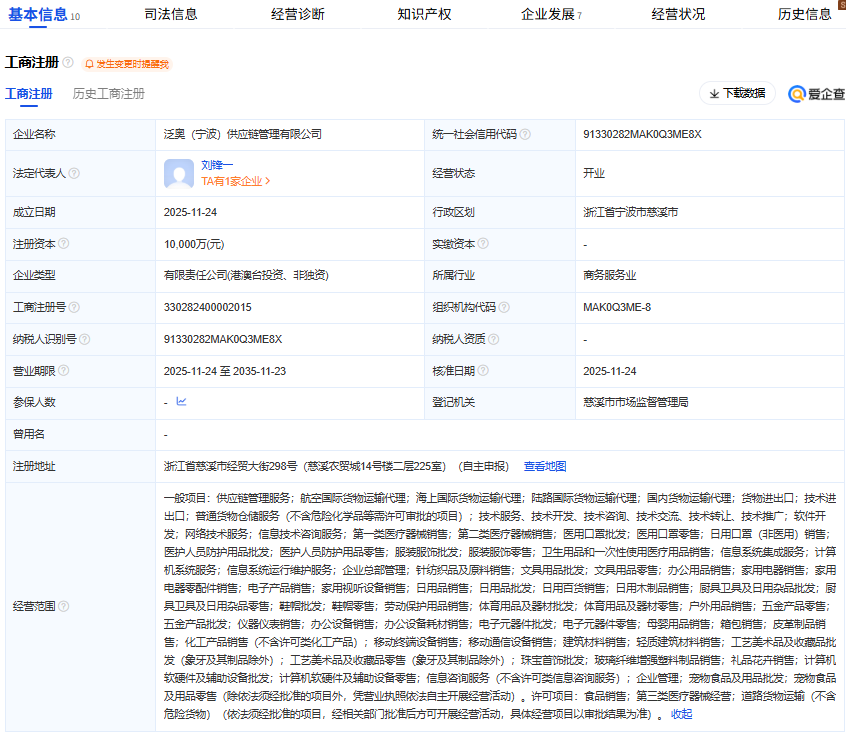Open the 经营状况 tab
Image resolution: width=846 pixels, height=737 pixels.
tap(678, 15)
